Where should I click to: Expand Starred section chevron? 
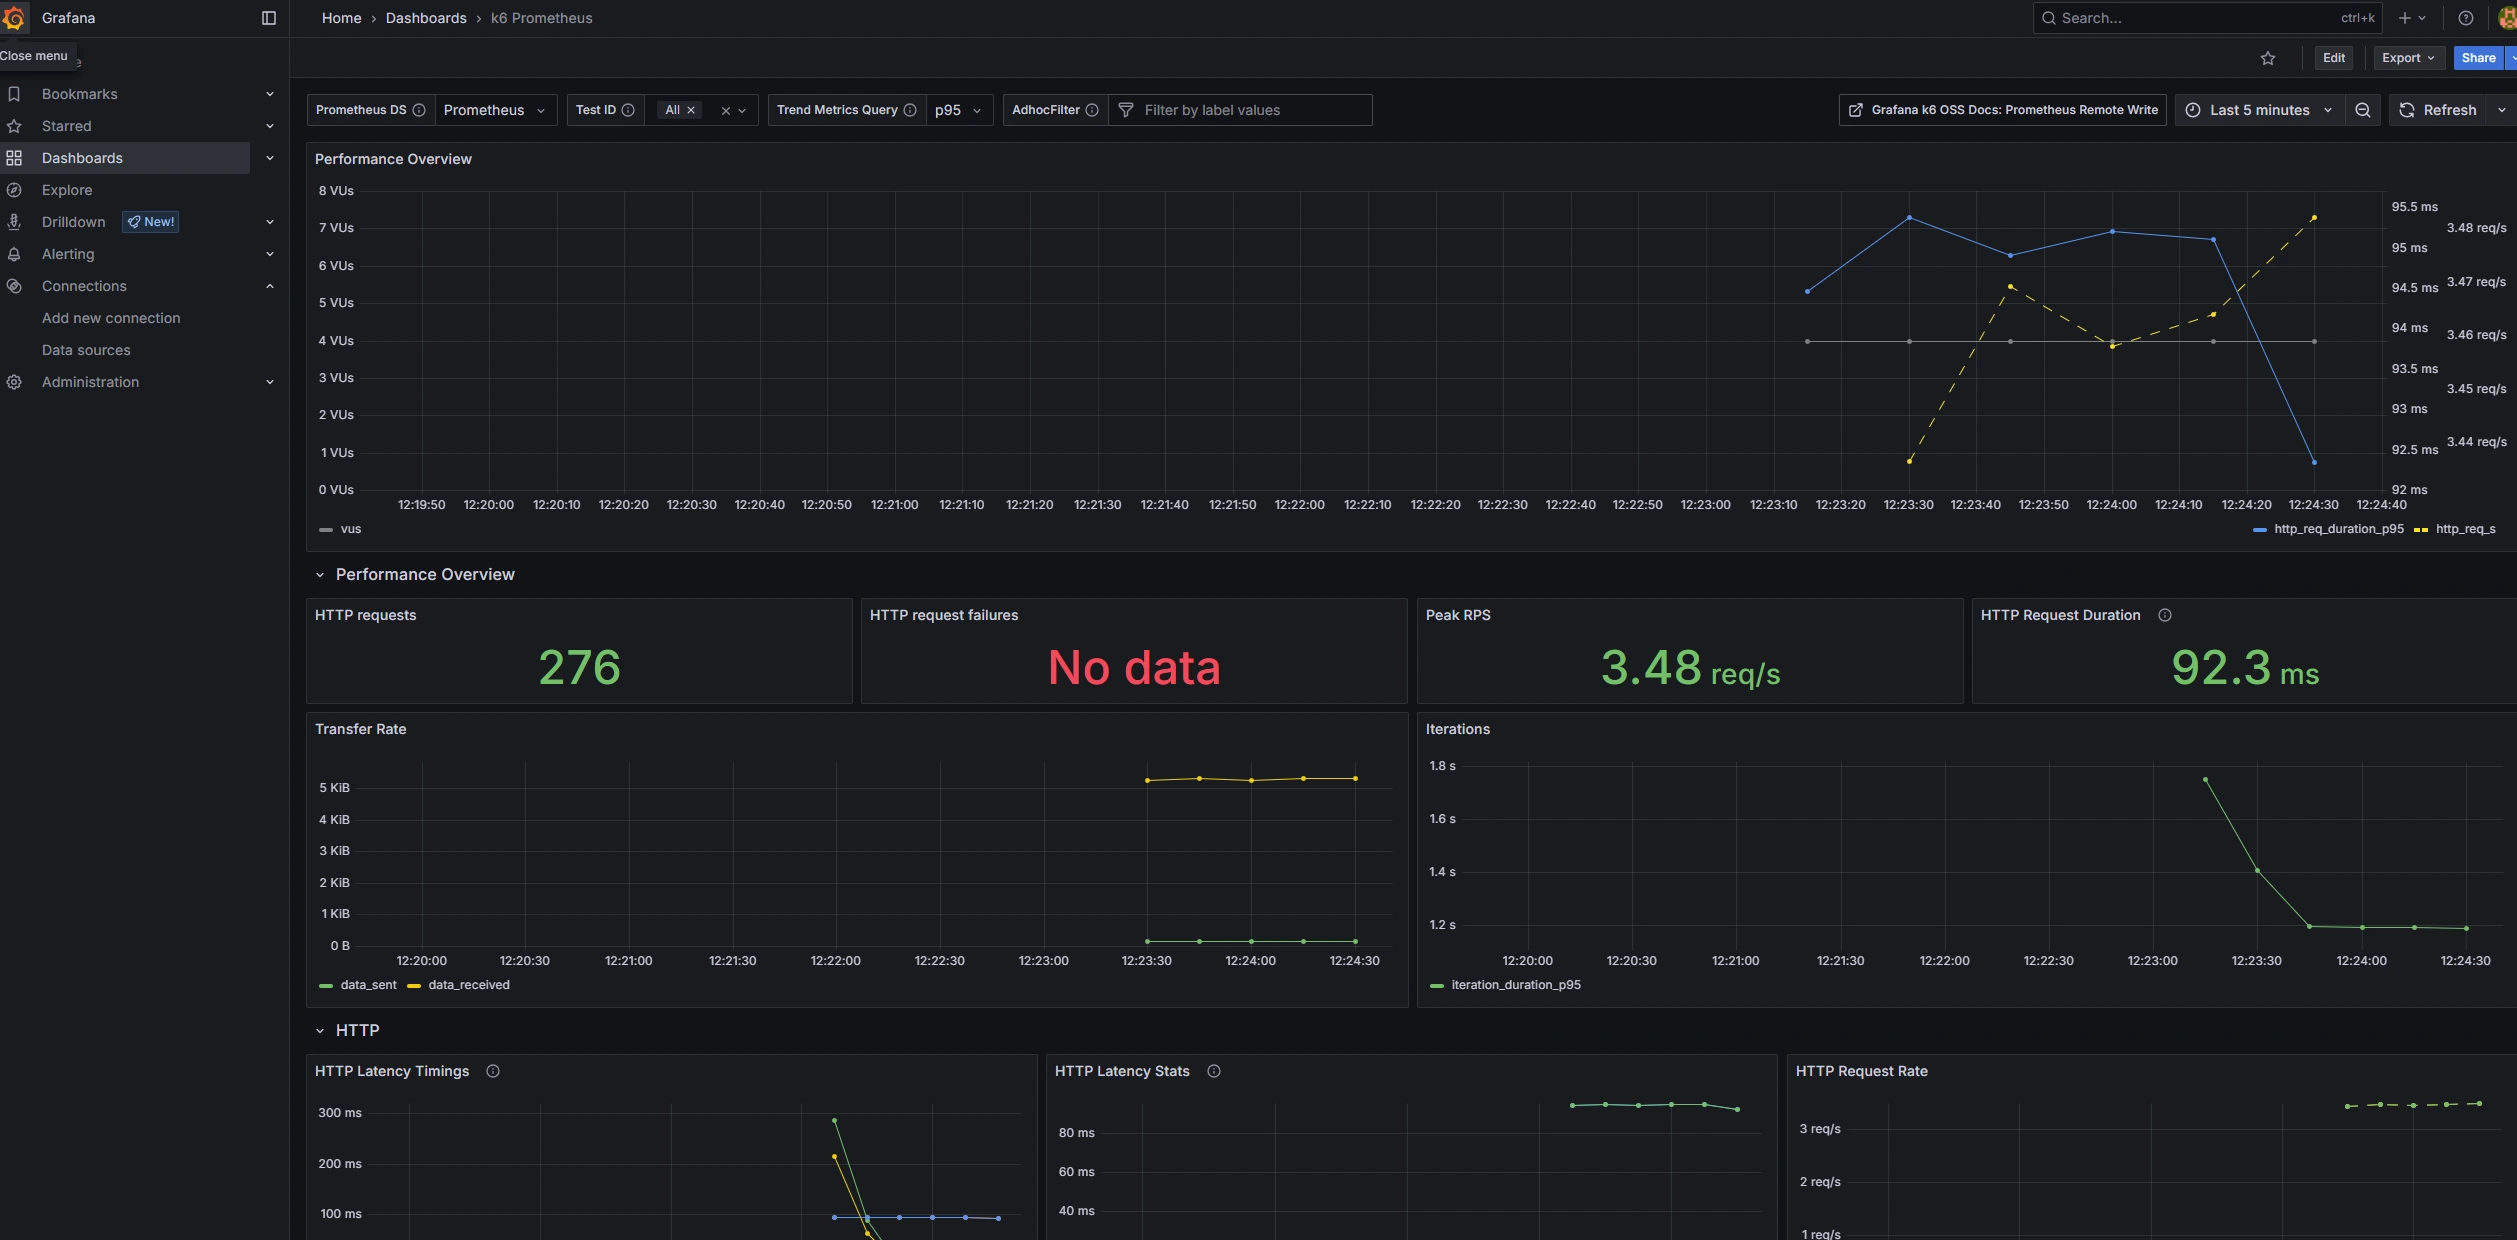[x=270, y=126]
